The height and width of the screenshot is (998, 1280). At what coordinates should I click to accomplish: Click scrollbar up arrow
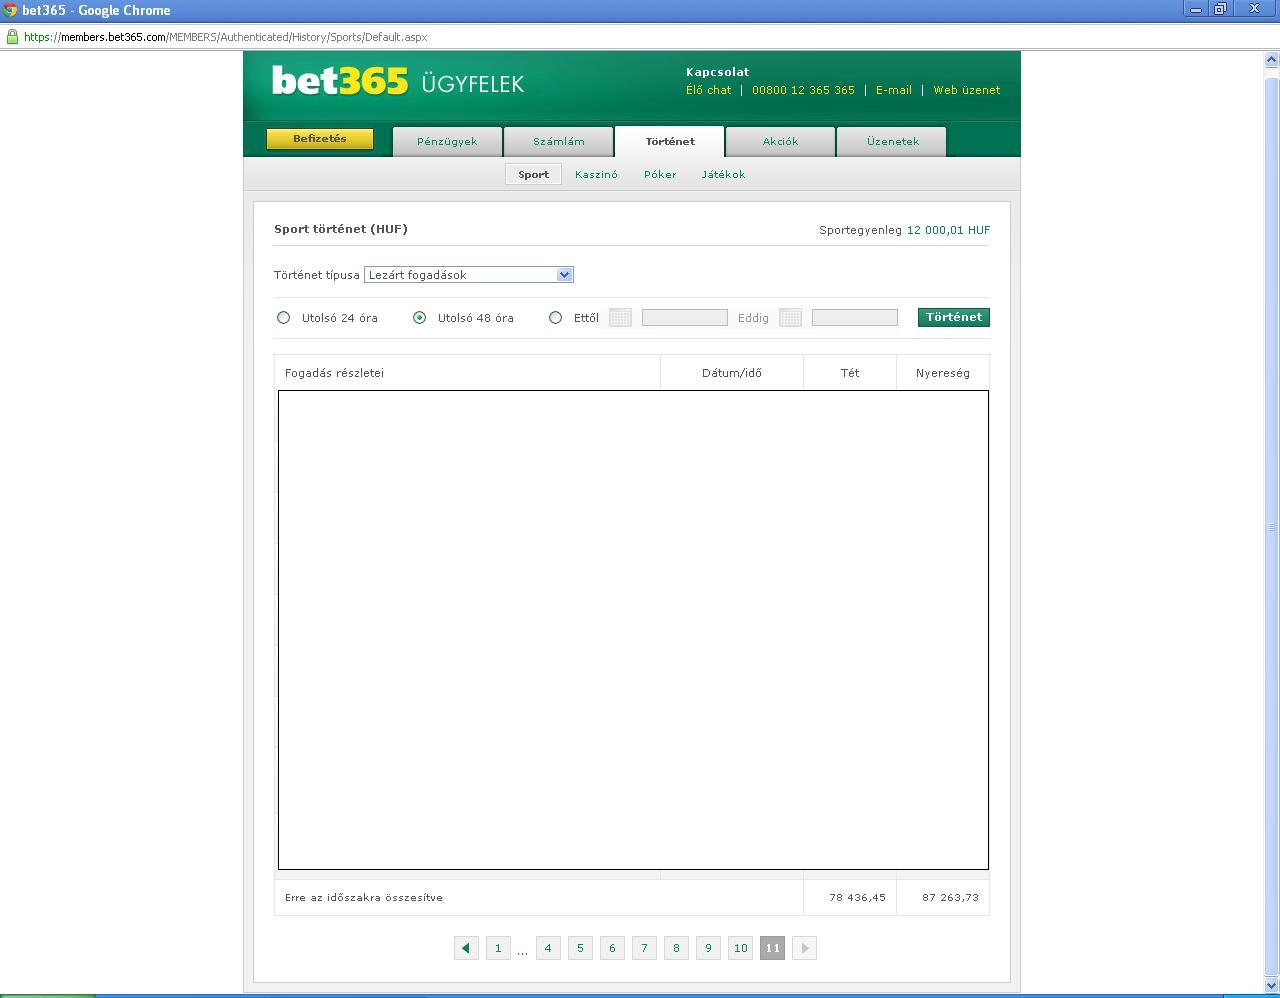point(1272,60)
